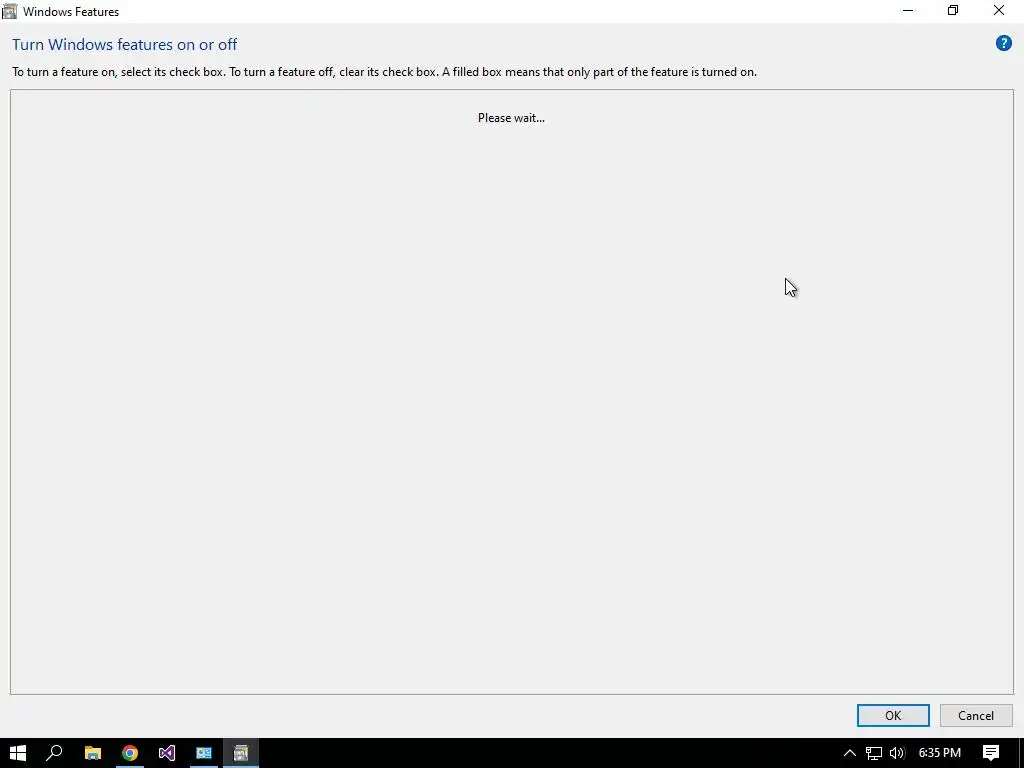Open the network status tray icon
Screen dimensions: 1024x768
[x=873, y=753]
